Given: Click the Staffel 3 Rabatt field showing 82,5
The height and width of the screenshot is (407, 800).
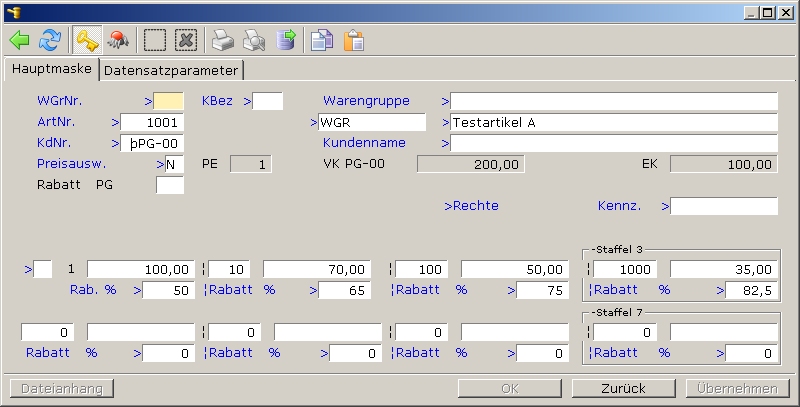Looking at the screenshot, I should (x=751, y=291).
